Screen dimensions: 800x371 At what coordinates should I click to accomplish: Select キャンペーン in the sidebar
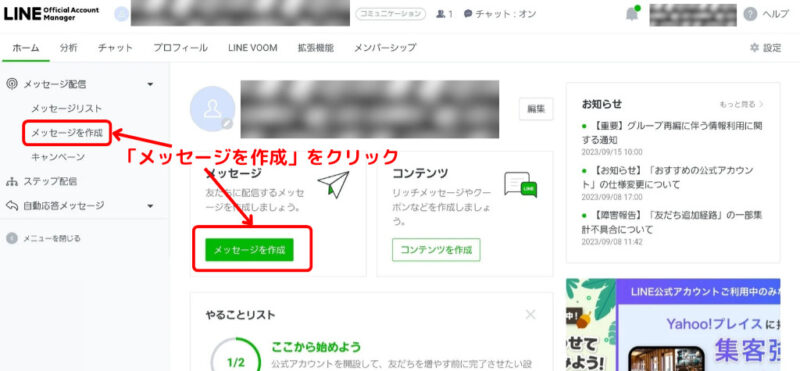click(x=58, y=157)
